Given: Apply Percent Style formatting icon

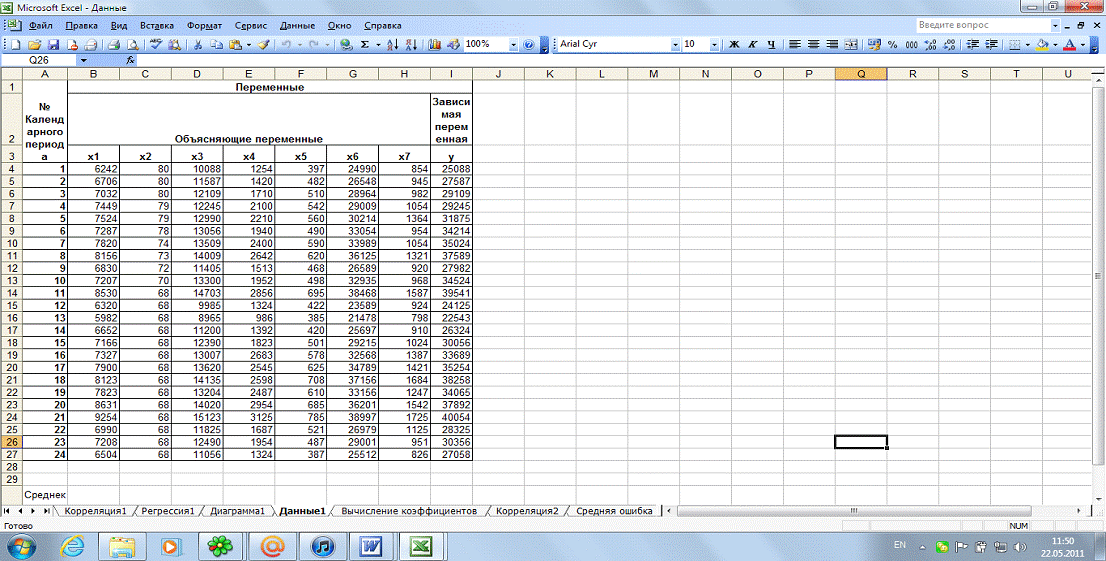Looking at the screenshot, I should (893, 45).
